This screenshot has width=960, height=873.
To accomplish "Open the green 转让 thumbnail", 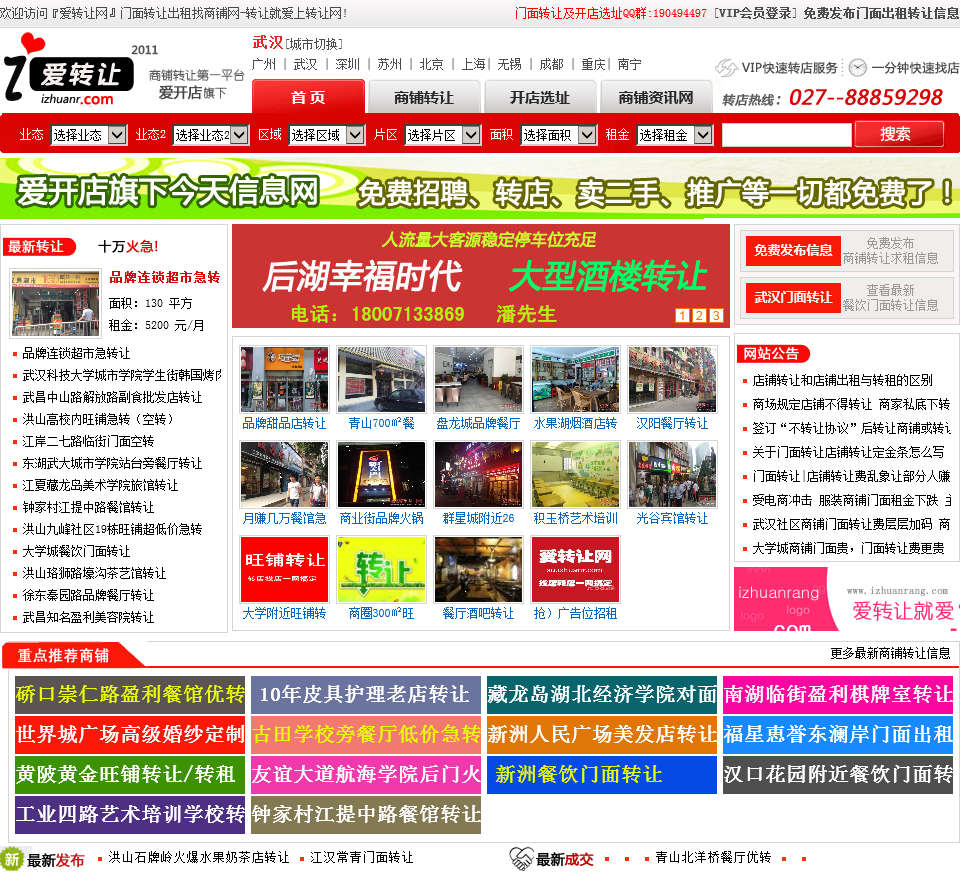I will tap(381, 569).
